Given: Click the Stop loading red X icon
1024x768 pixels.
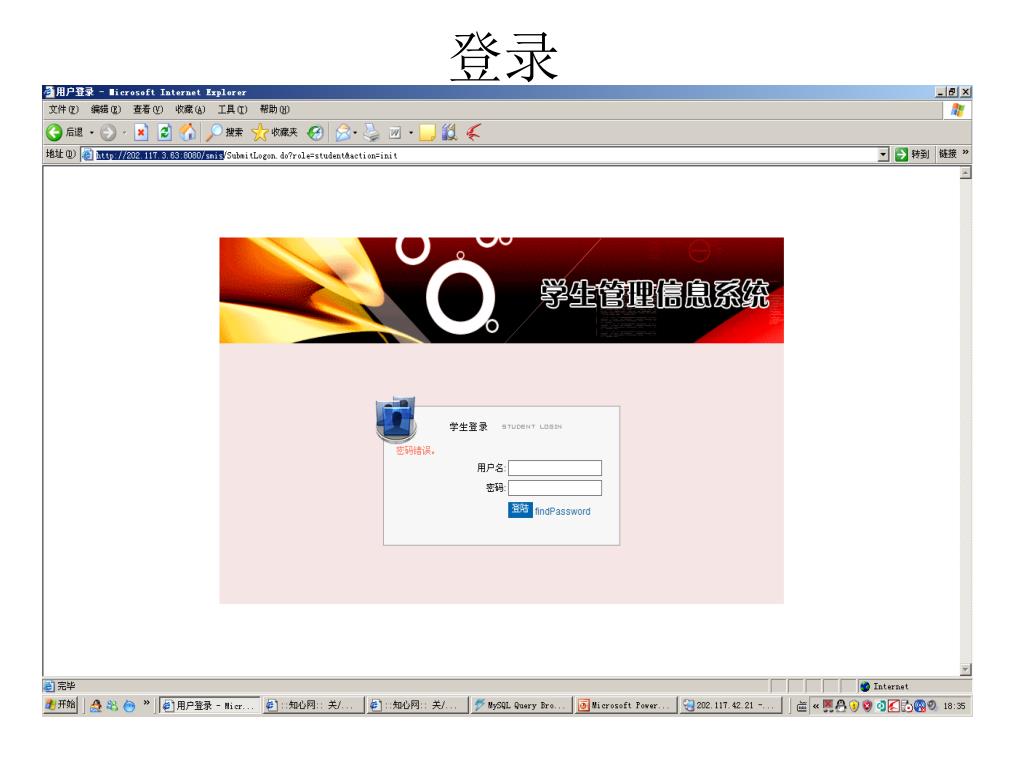Looking at the screenshot, I should pyautogui.click(x=140, y=133).
